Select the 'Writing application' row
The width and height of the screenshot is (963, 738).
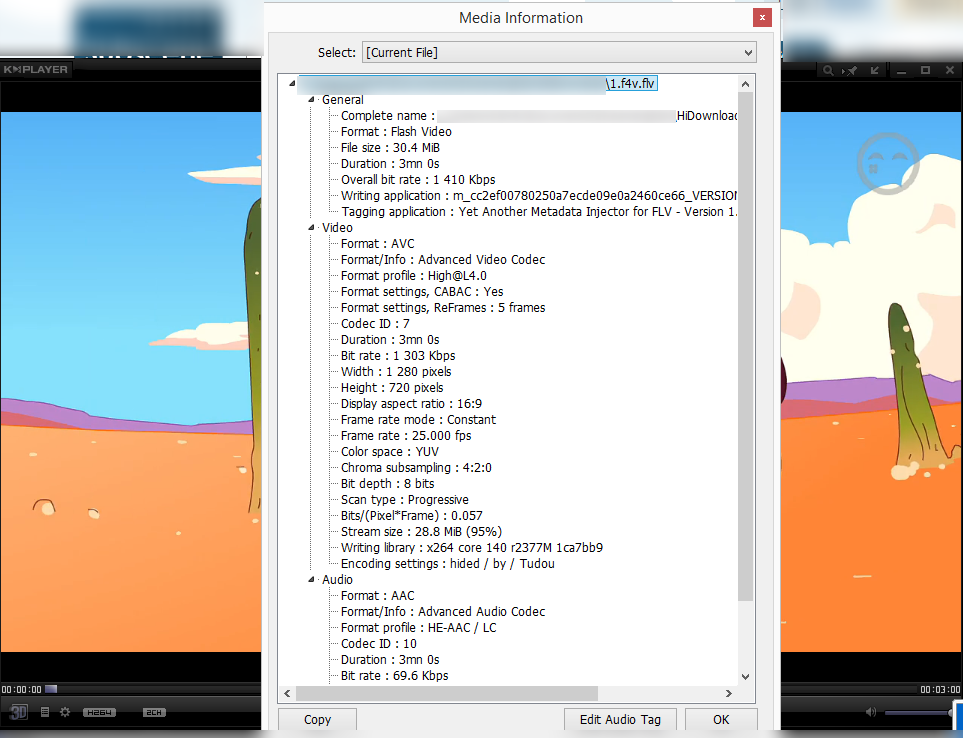coord(539,195)
